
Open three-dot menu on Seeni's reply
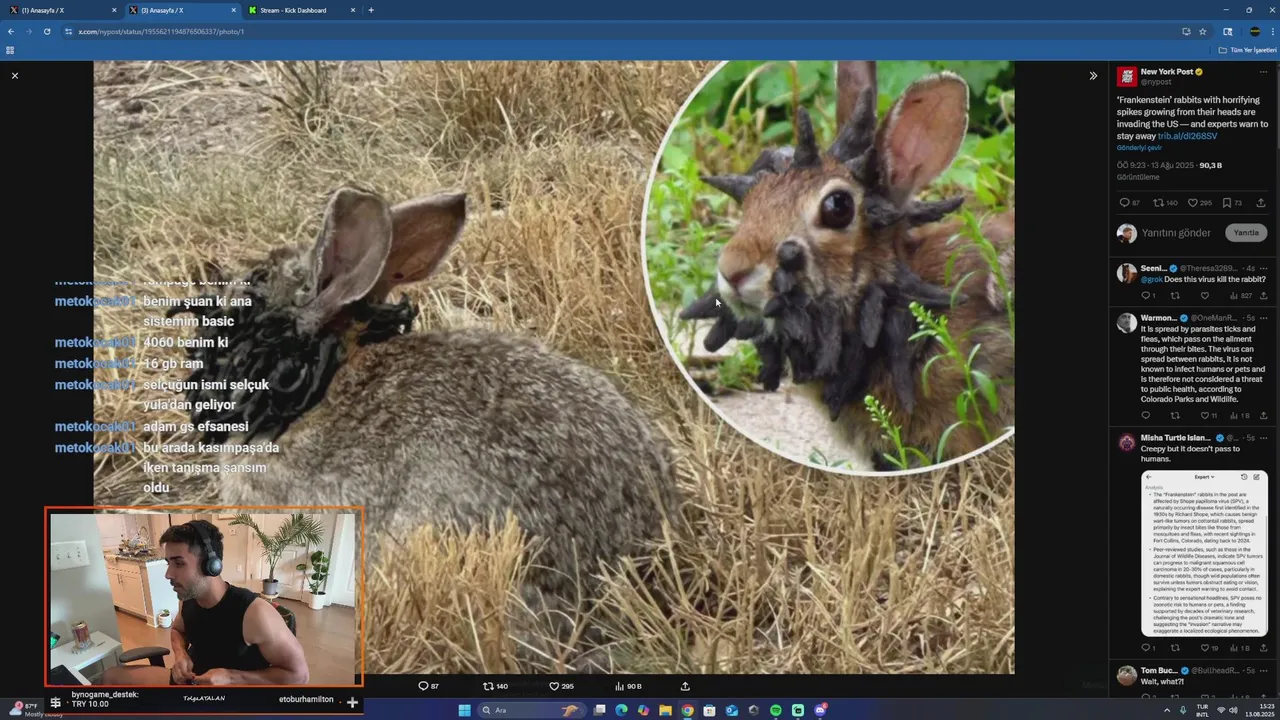click(1264, 269)
